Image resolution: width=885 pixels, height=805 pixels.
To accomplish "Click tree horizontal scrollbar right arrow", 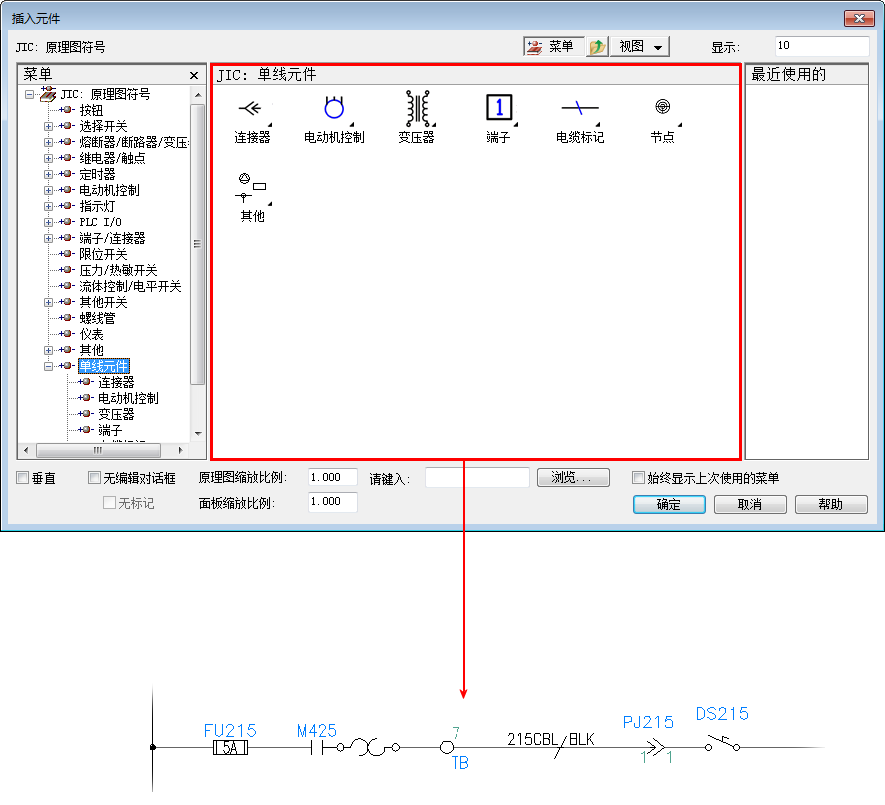I will pyautogui.click(x=180, y=450).
